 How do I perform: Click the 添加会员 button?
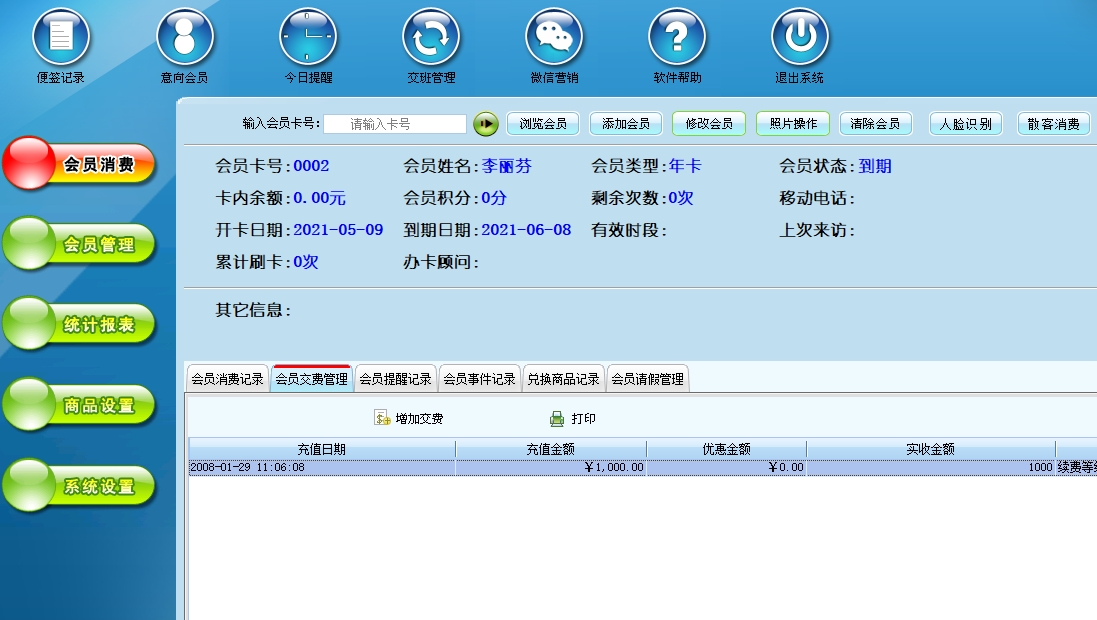[x=626, y=124]
